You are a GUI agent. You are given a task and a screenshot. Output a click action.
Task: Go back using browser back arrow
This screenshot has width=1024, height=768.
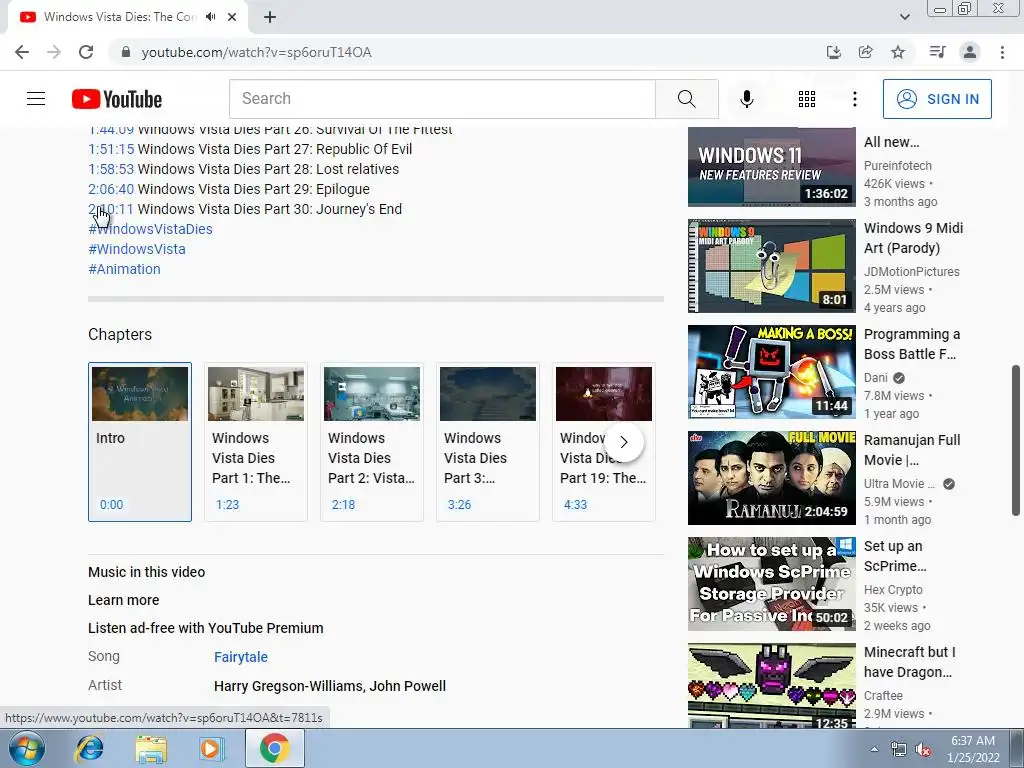point(22,52)
